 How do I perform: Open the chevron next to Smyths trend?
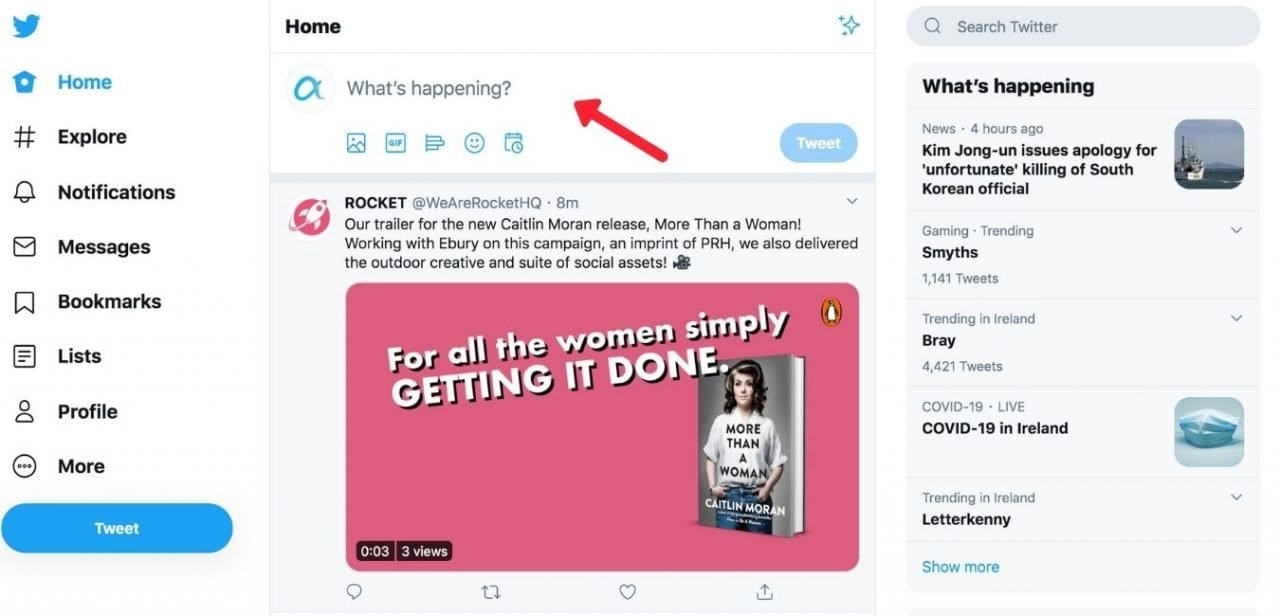pos(1238,230)
